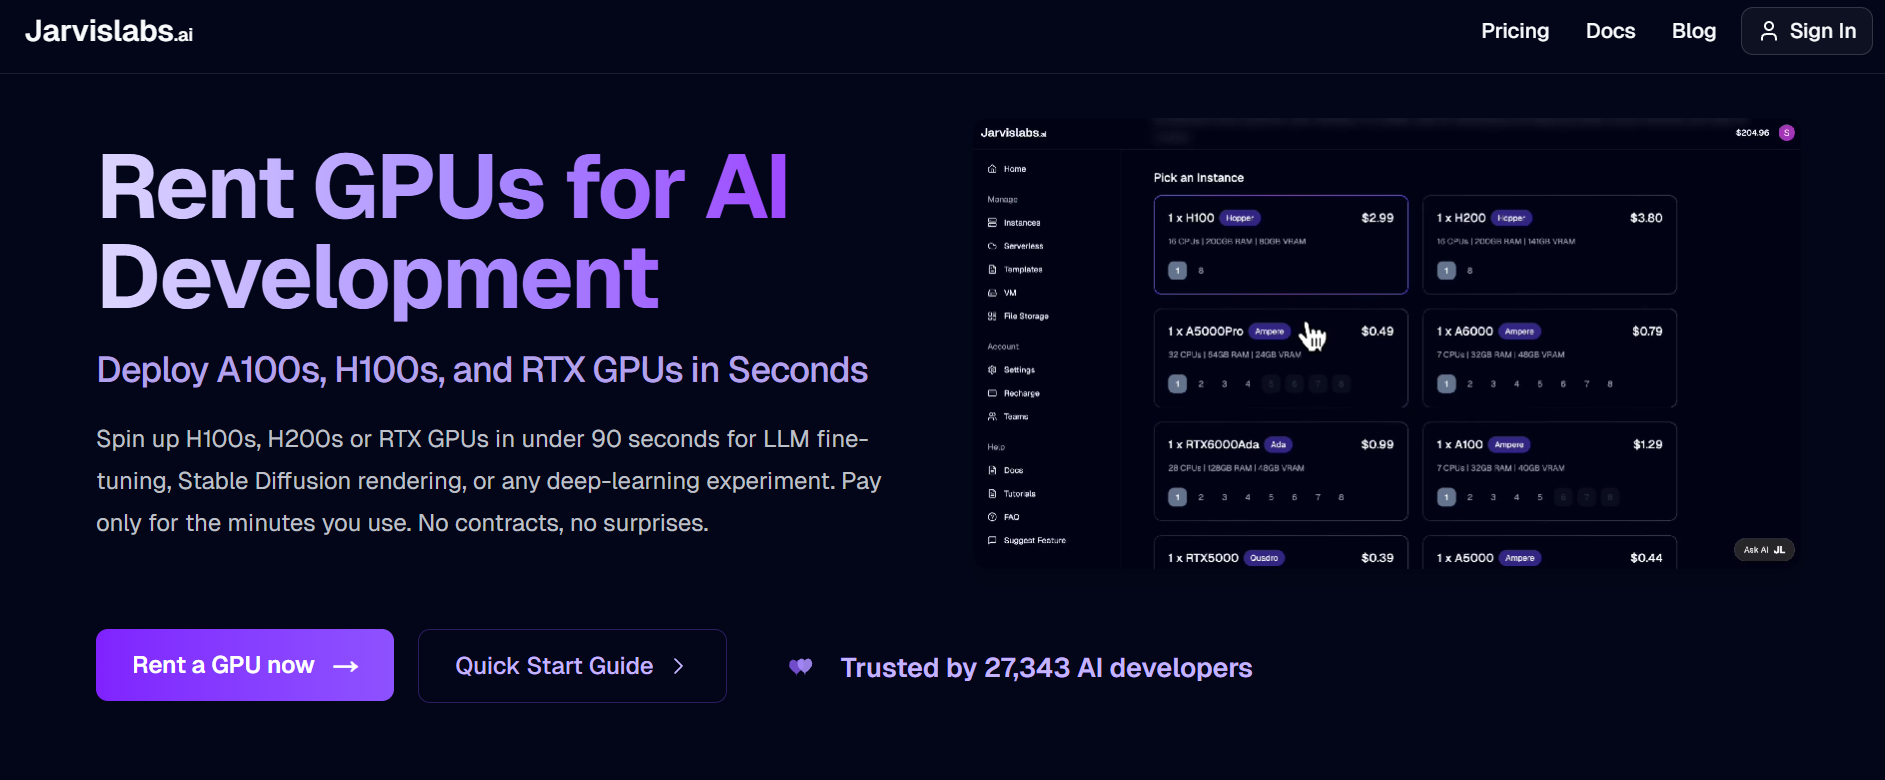Click the Hopper badge on the H100 card
This screenshot has width=1885, height=780.
(1240, 218)
